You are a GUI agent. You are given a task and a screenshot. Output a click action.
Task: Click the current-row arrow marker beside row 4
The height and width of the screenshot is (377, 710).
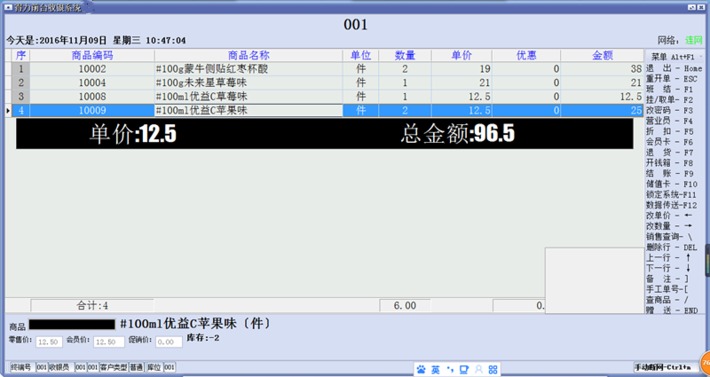(8, 110)
